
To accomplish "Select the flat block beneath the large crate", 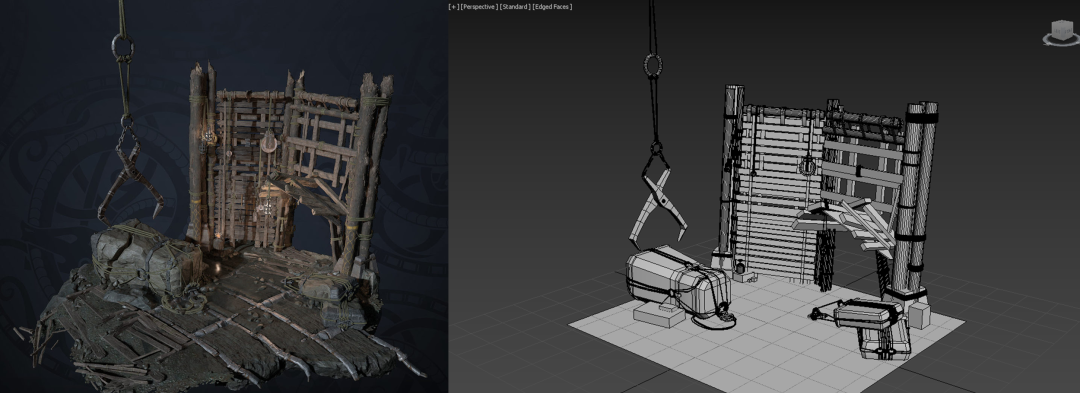I will point(658,316).
